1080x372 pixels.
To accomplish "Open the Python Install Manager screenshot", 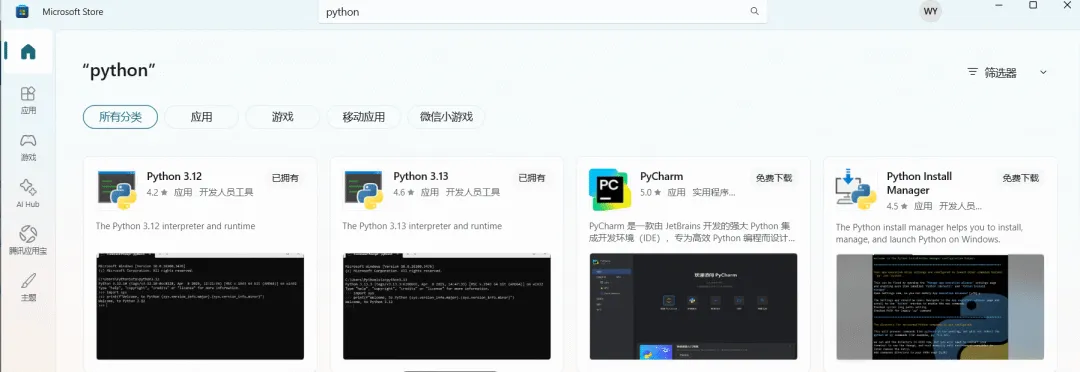I will [940, 307].
